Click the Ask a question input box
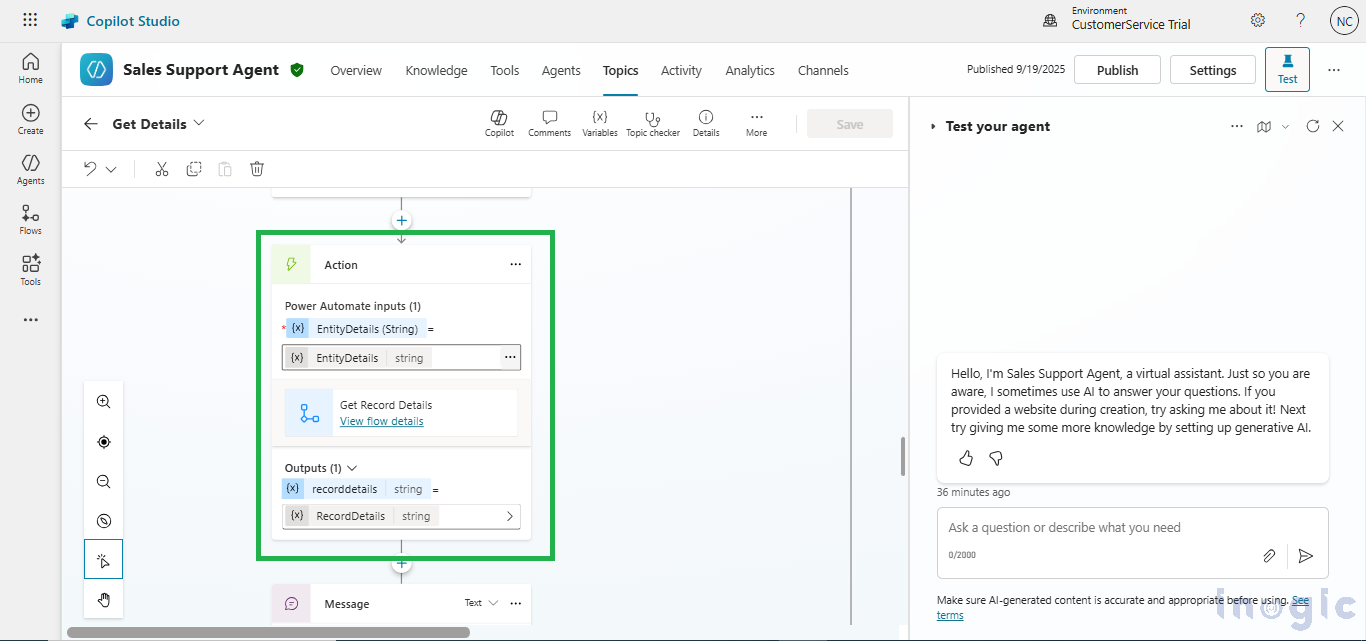 tap(1100, 528)
